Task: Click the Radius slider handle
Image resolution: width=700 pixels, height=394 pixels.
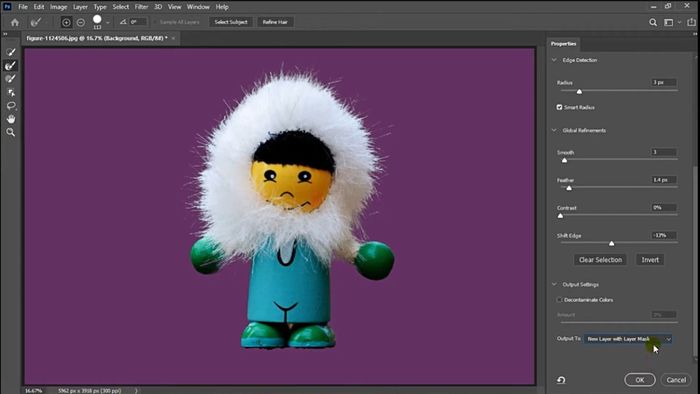Action: (x=579, y=91)
